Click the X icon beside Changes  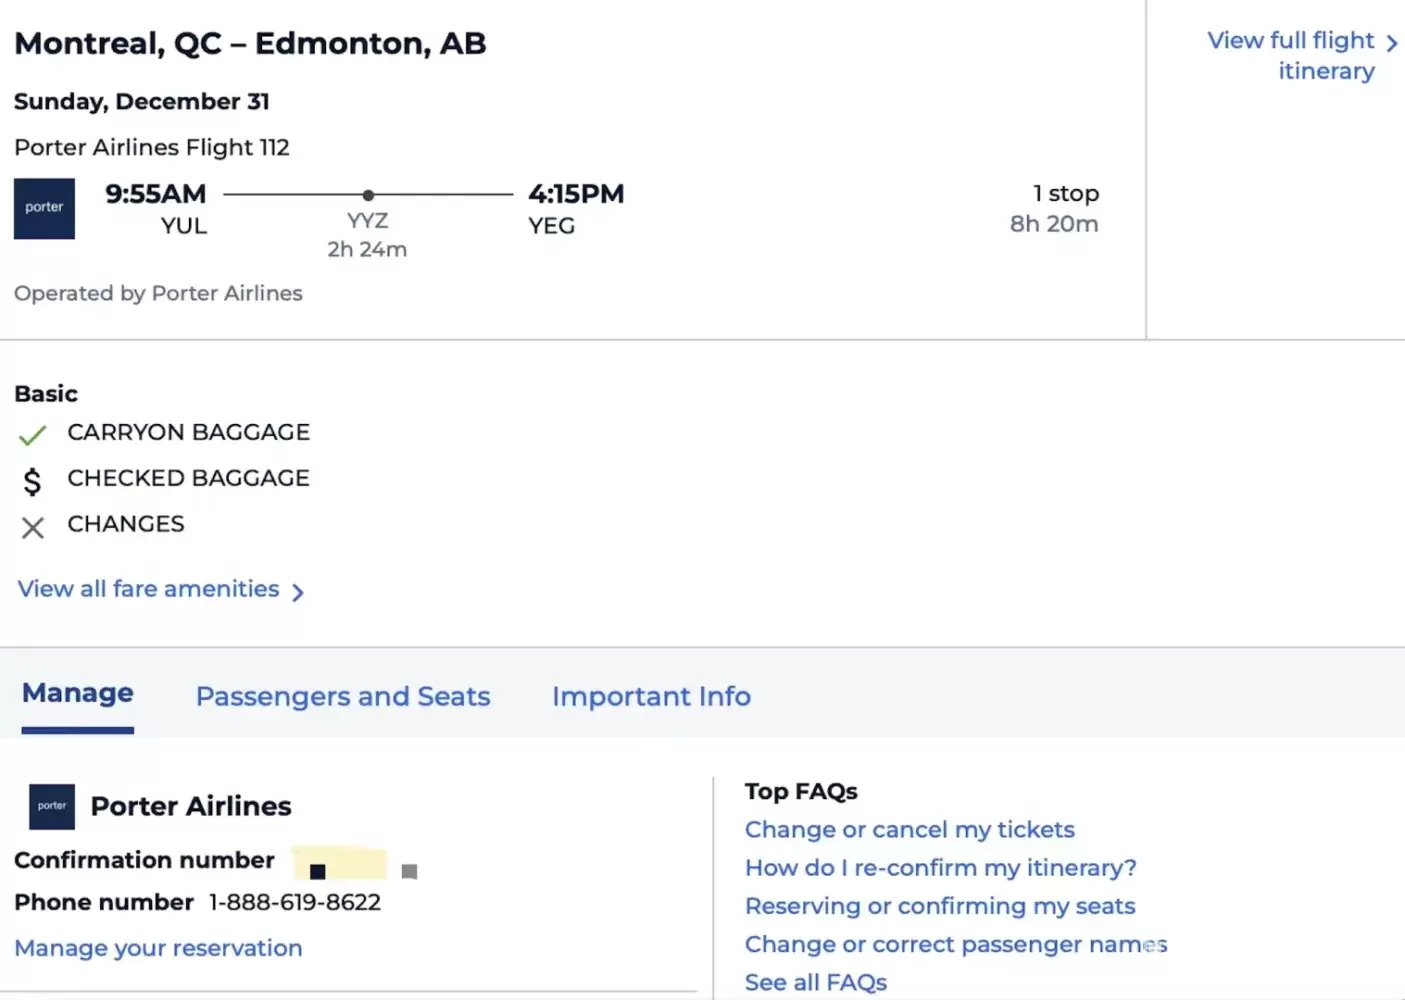(x=32, y=527)
